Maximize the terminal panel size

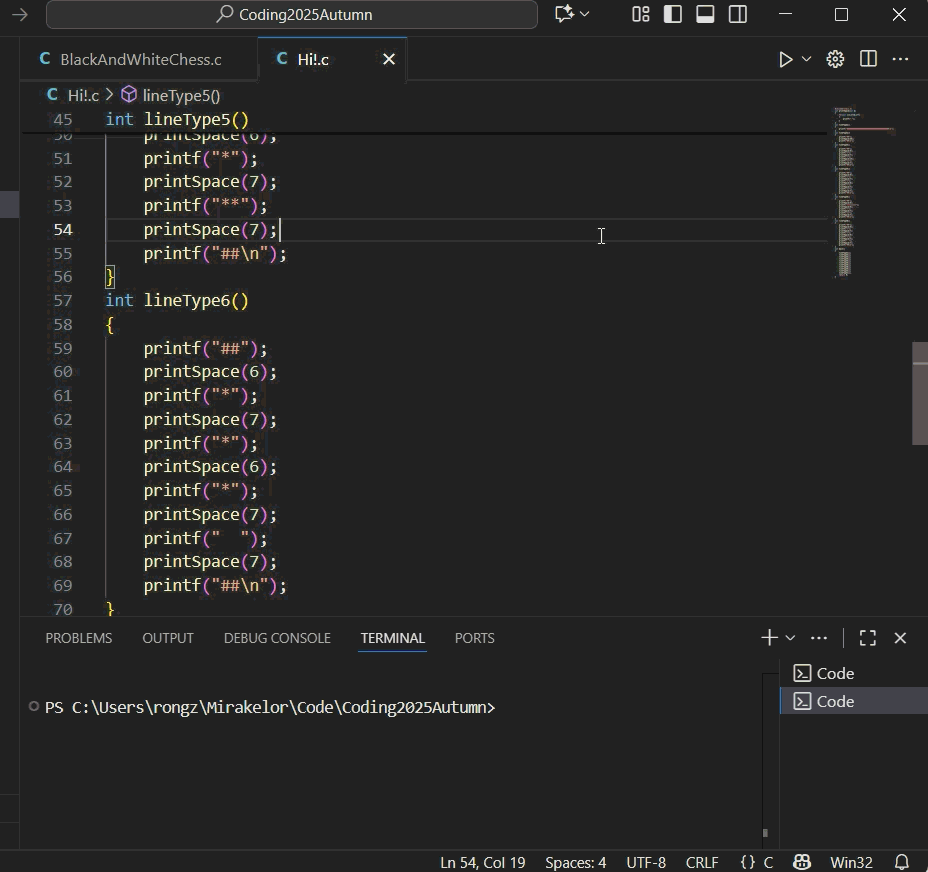click(868, 638)
